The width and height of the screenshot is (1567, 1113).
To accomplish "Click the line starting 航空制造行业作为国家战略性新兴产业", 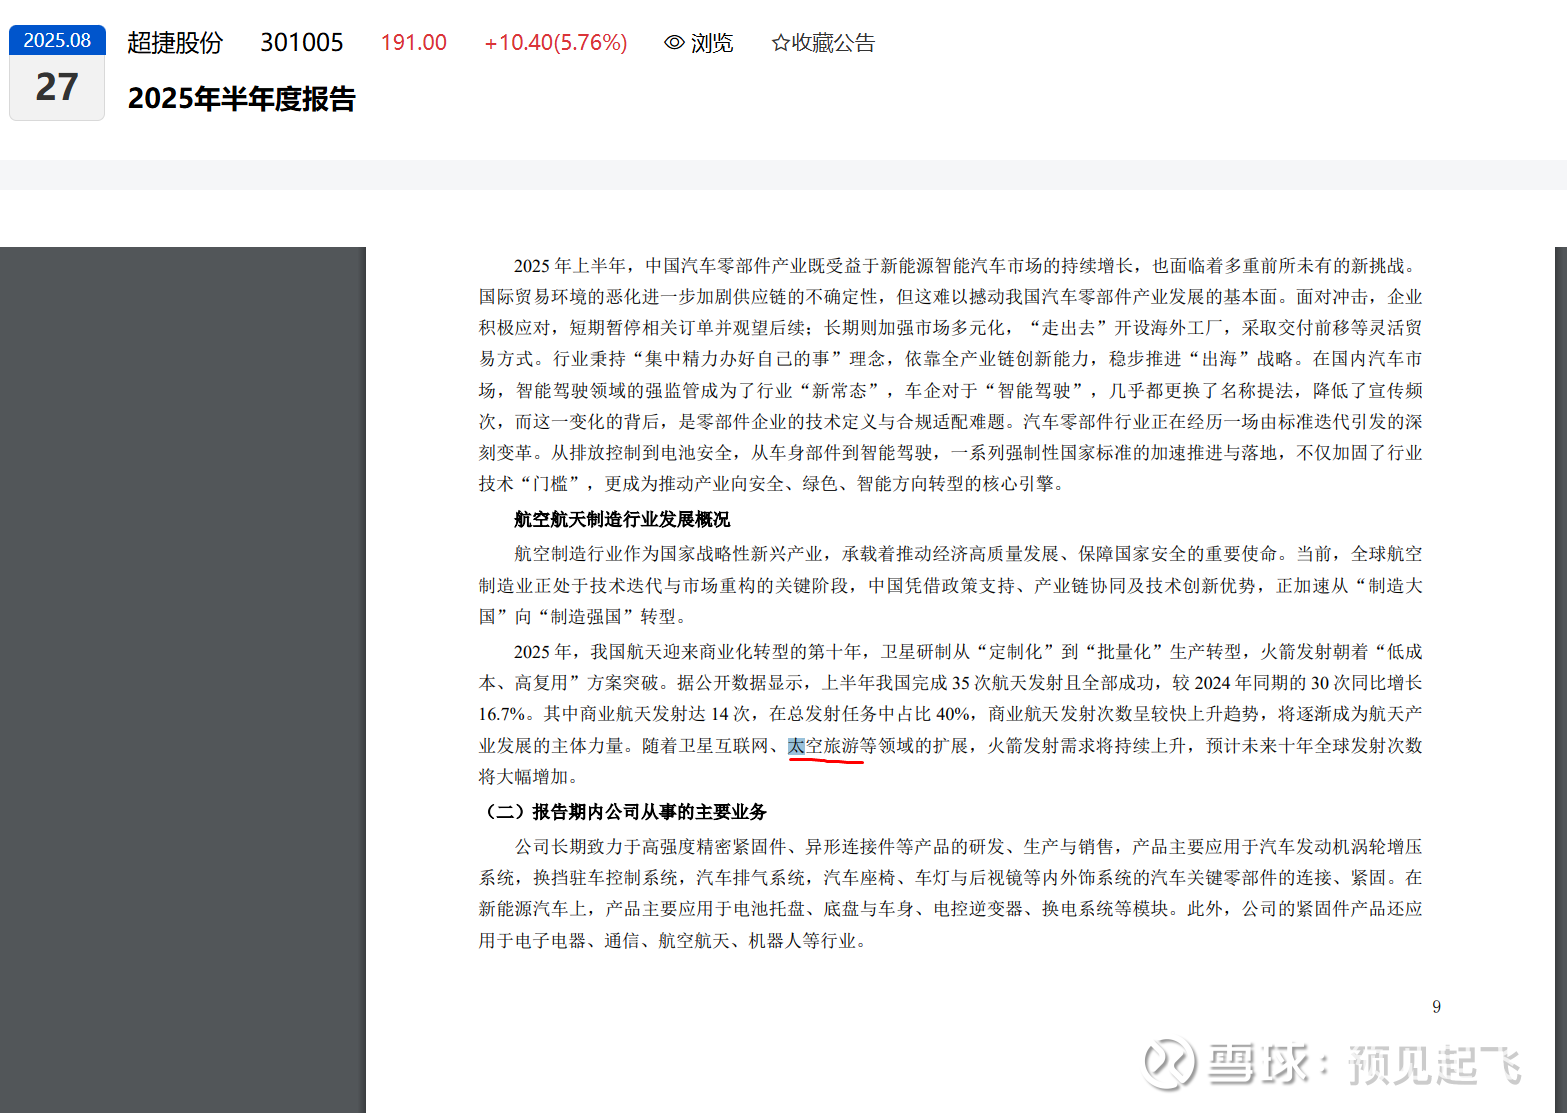I will 968,554.
